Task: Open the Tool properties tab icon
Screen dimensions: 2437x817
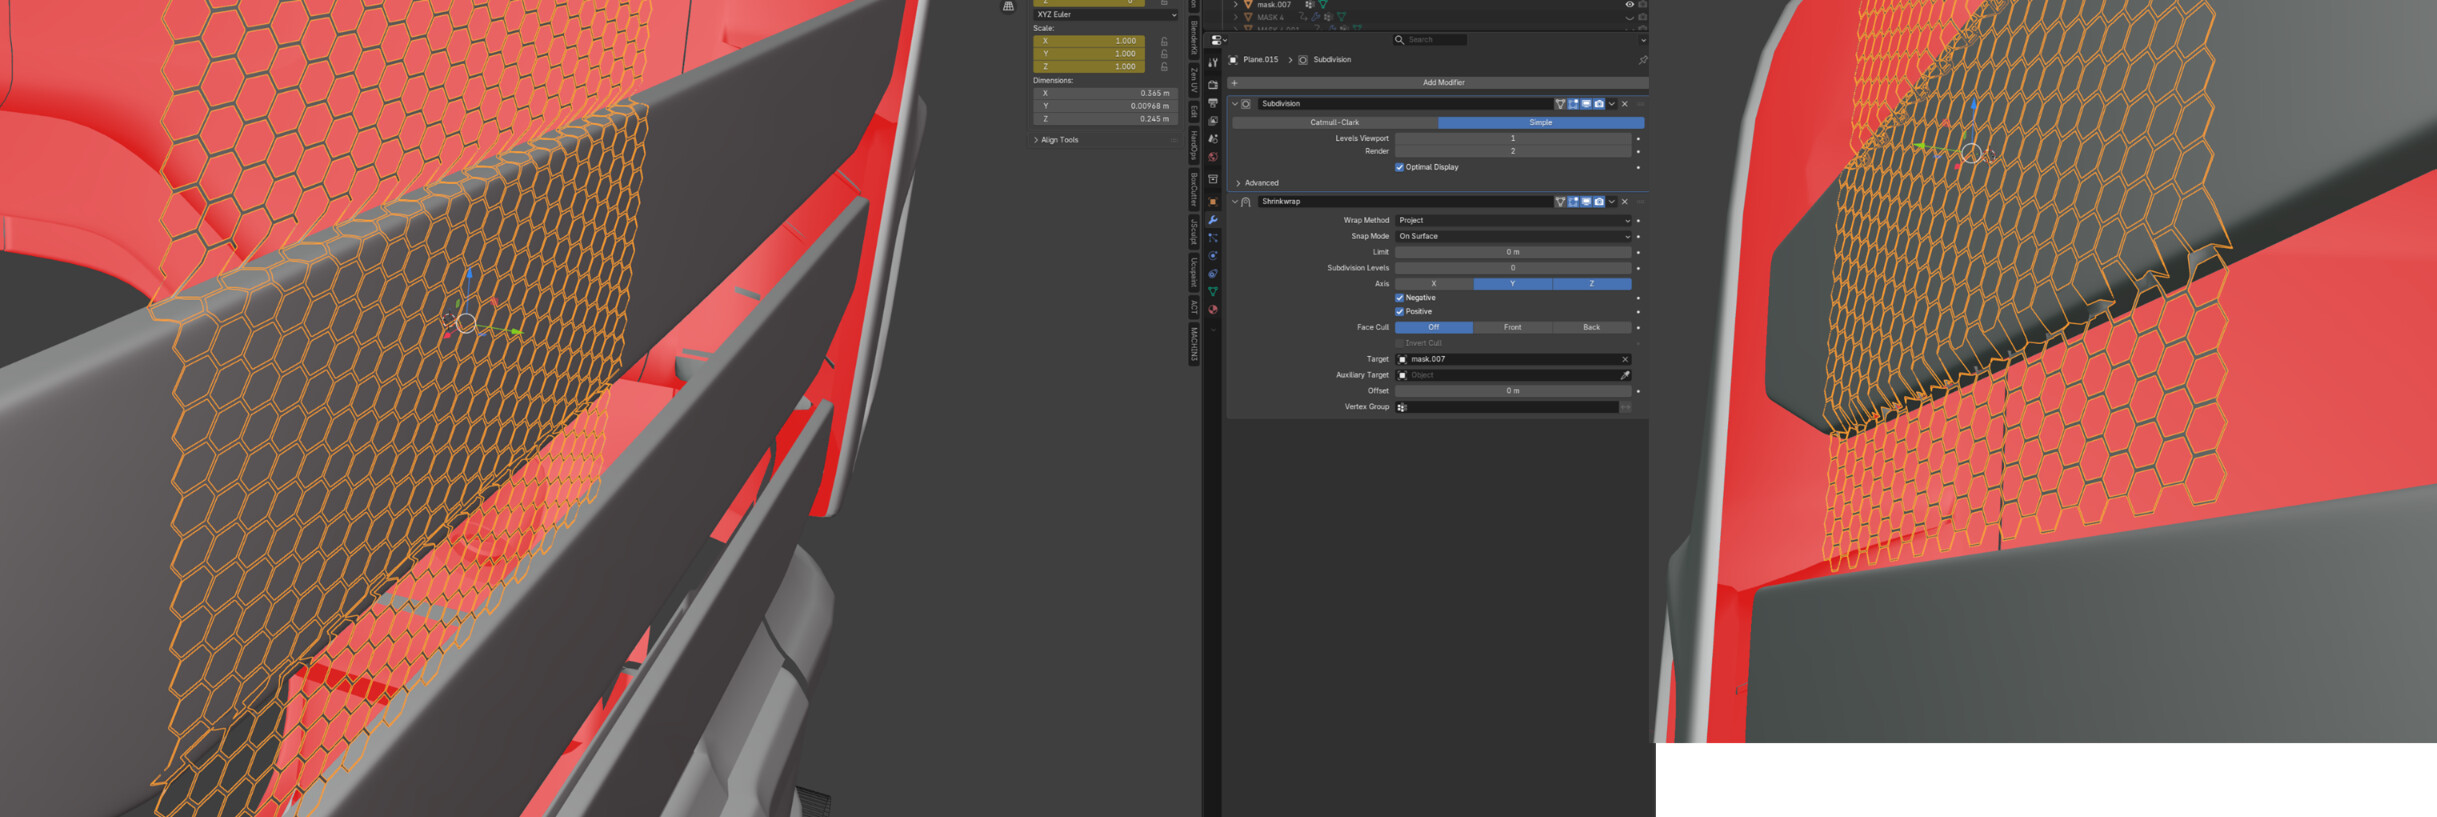Action: coord(1213,63)
